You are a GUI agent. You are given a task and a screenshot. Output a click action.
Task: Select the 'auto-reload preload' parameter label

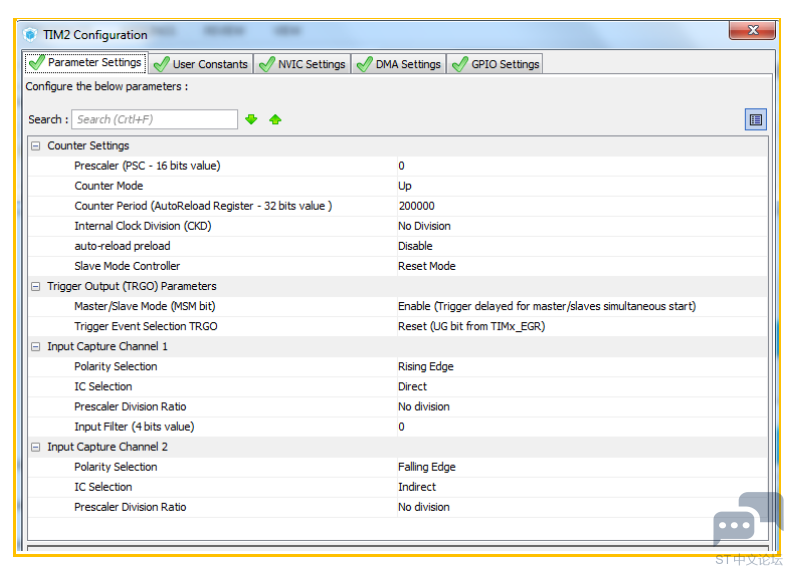[122, 246]
